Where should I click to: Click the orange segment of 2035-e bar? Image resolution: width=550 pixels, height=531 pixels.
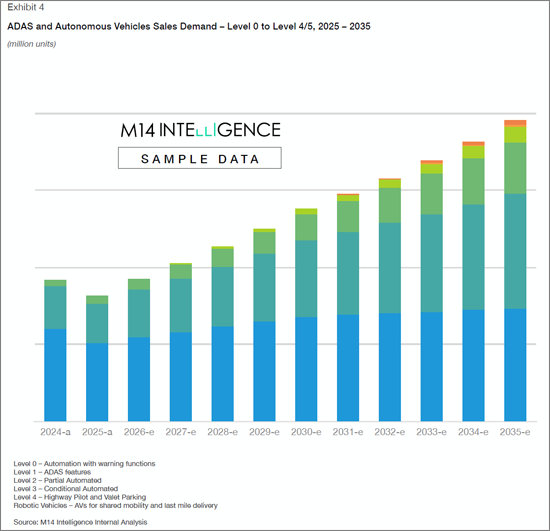(x=515, y=123)
